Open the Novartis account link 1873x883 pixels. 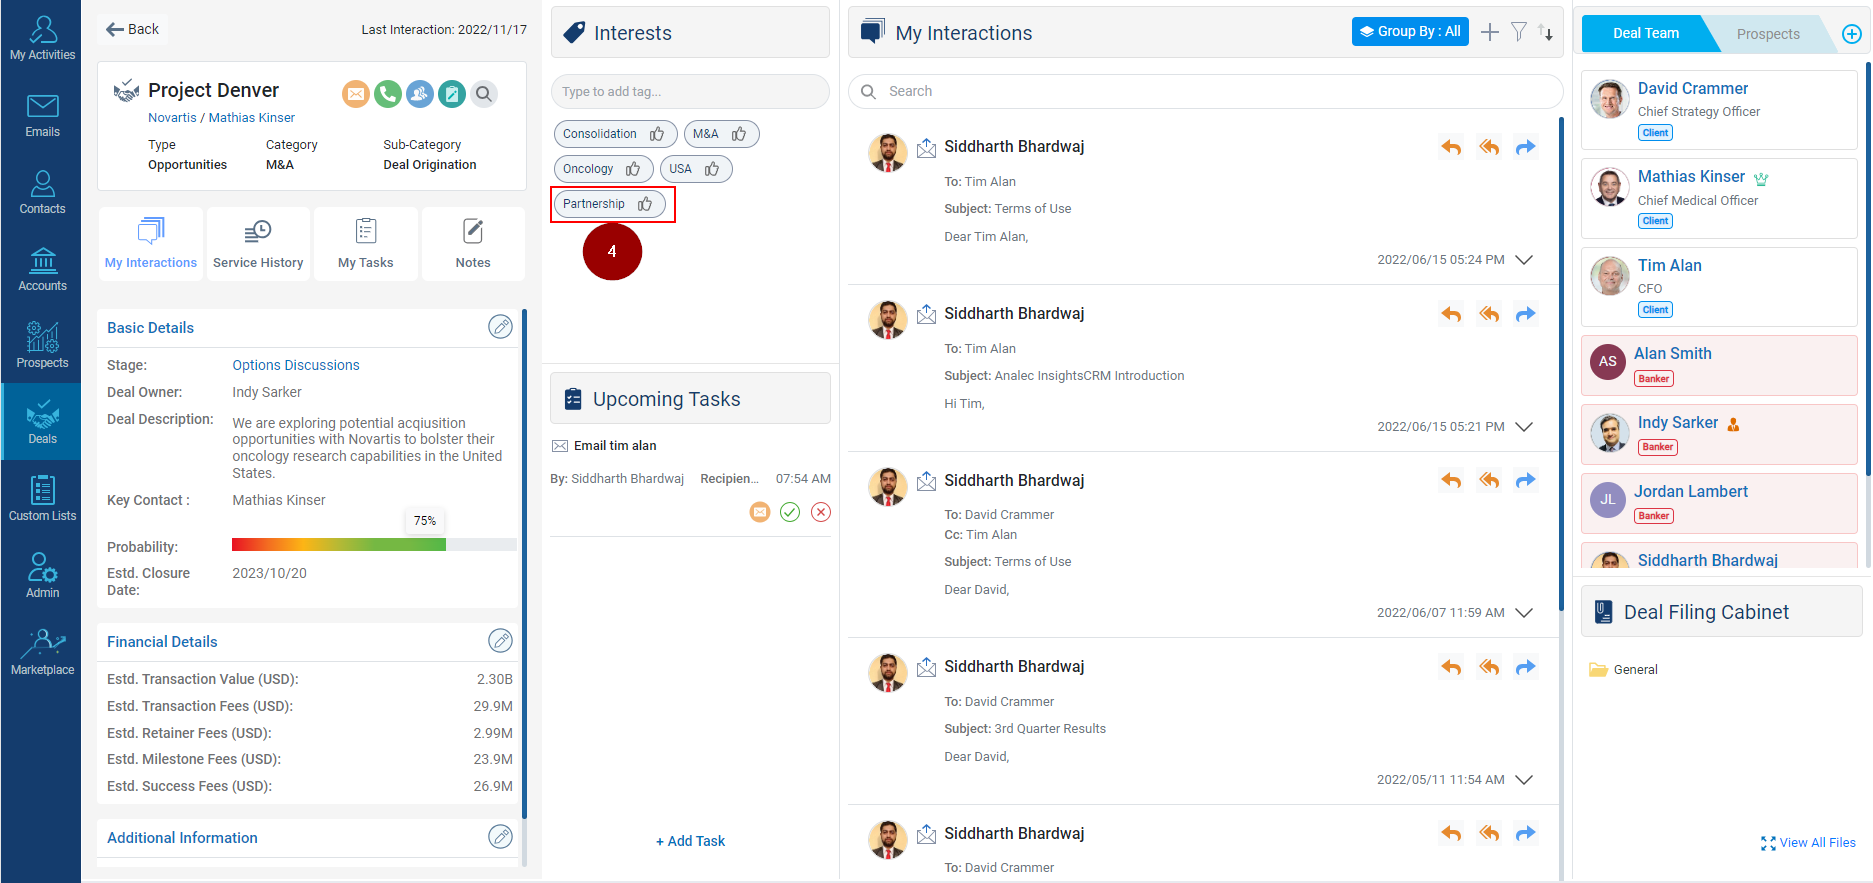pos(172,118)
